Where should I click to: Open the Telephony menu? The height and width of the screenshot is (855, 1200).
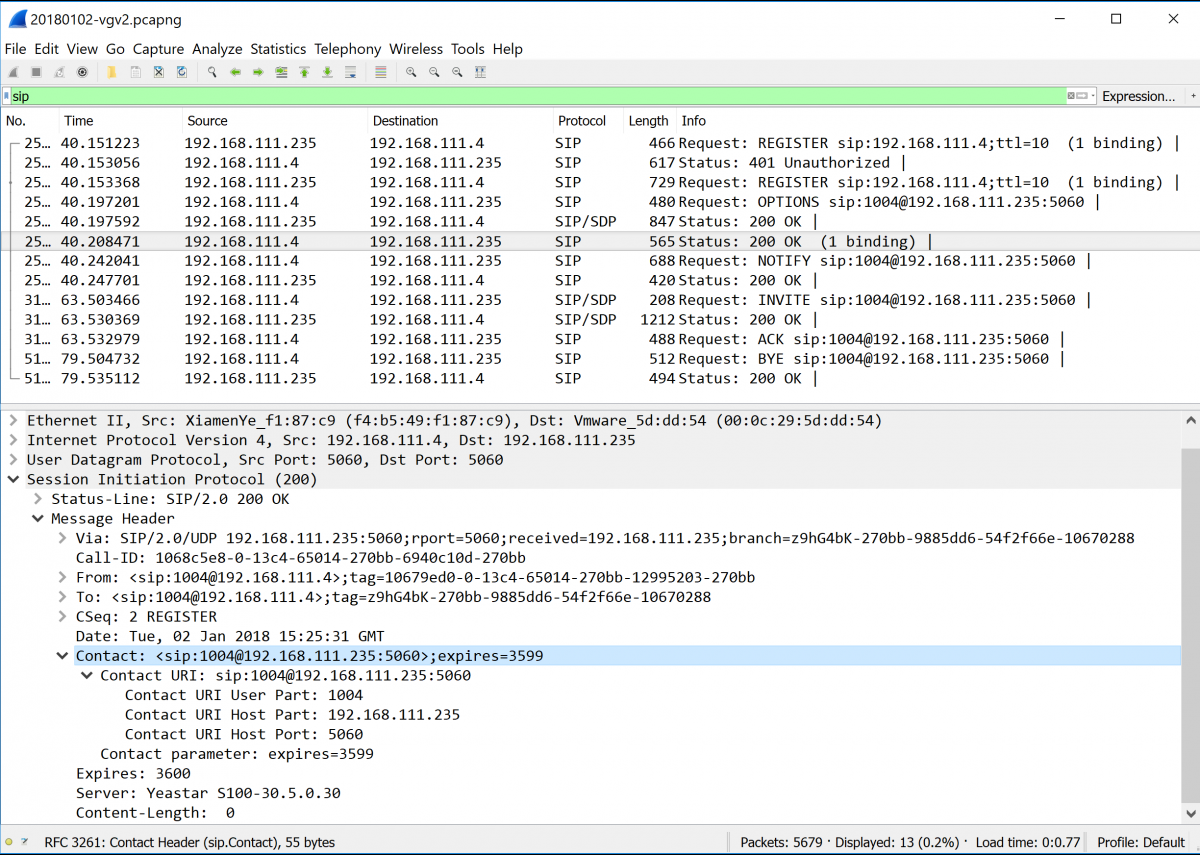pyautogui.click(x=347, y=49)
